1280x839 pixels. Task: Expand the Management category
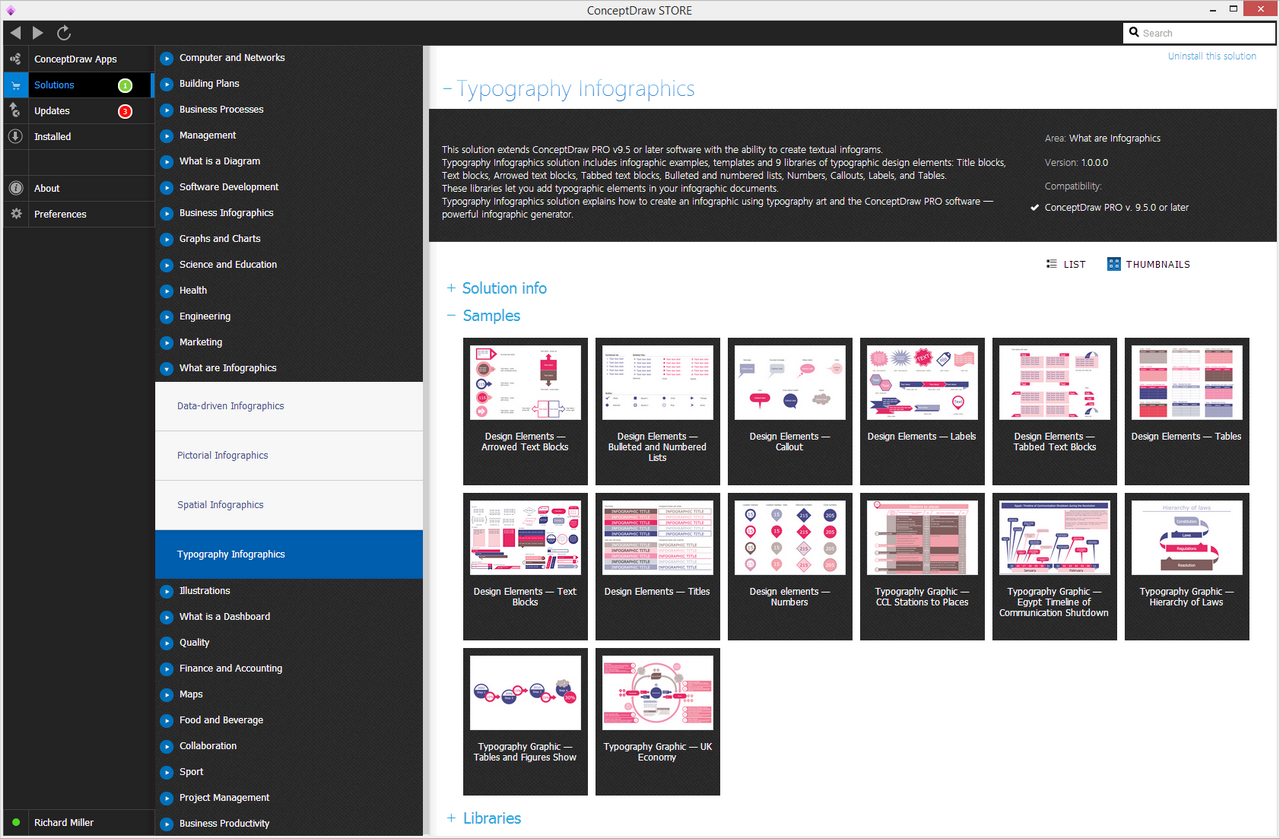[167, 136]
